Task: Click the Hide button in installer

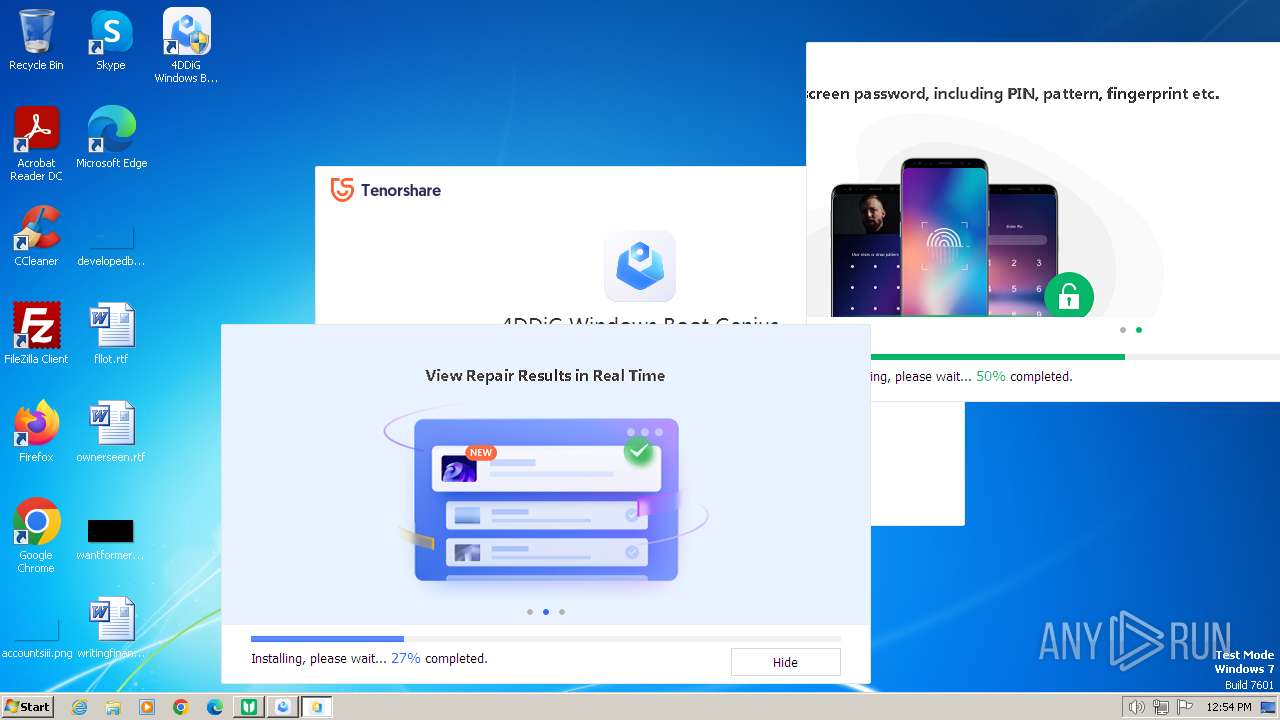Action: [785, 662]
